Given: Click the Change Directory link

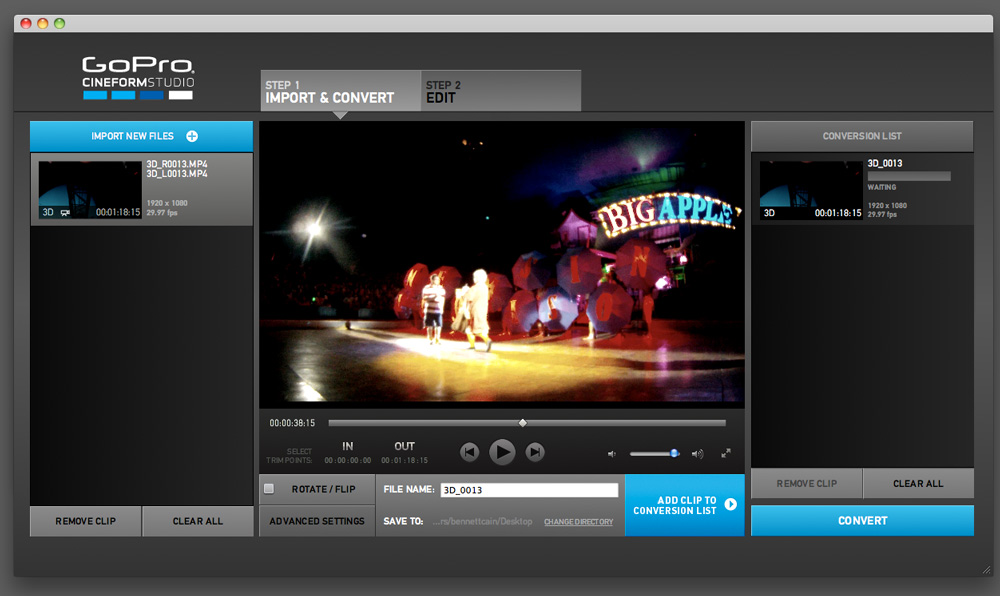Looking at the screenshot, I should [578, 521].
